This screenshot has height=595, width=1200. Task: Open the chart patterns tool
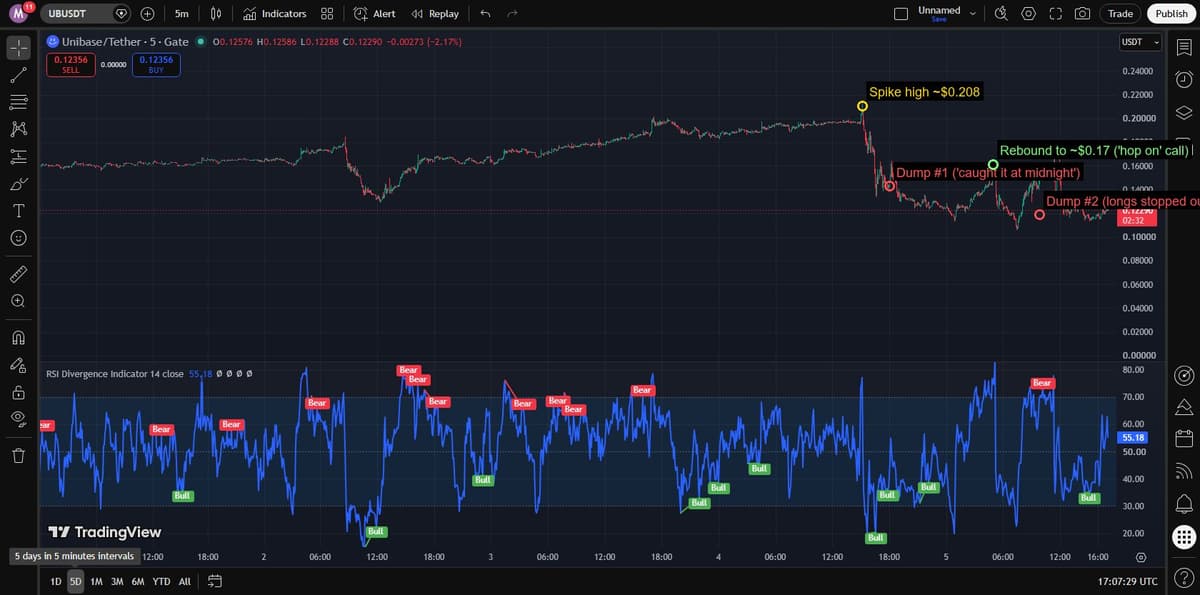[x=17, y=129]
